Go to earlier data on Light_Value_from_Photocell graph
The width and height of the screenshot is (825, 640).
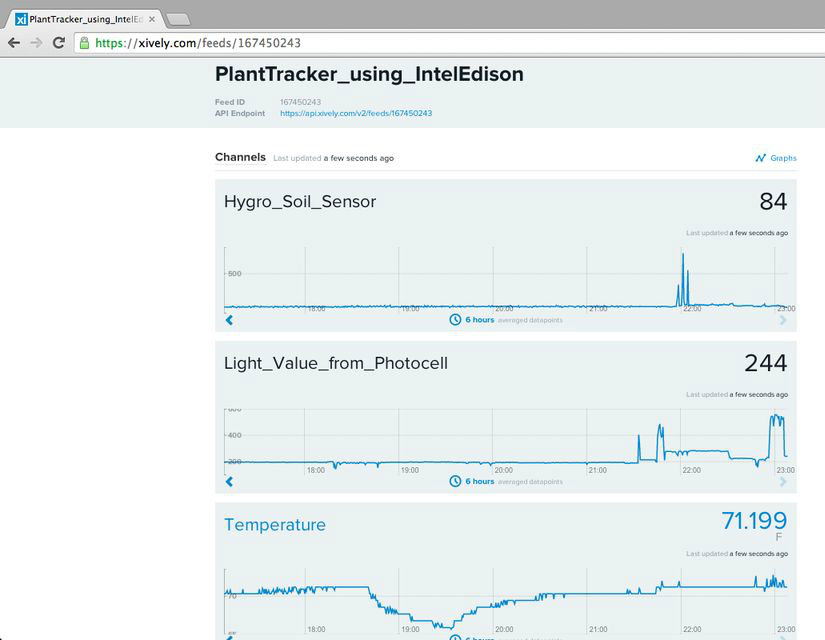229,482
